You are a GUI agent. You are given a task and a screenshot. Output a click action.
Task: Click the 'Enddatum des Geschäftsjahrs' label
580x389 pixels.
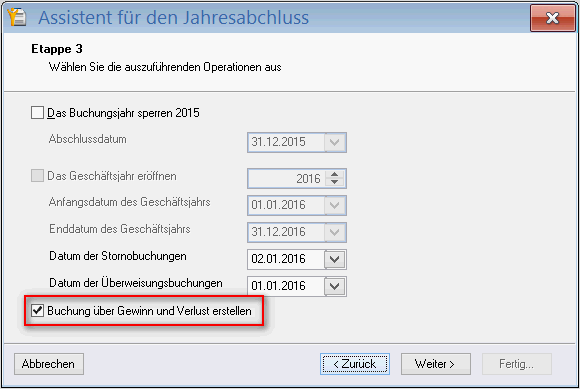(x=119, y=229)
